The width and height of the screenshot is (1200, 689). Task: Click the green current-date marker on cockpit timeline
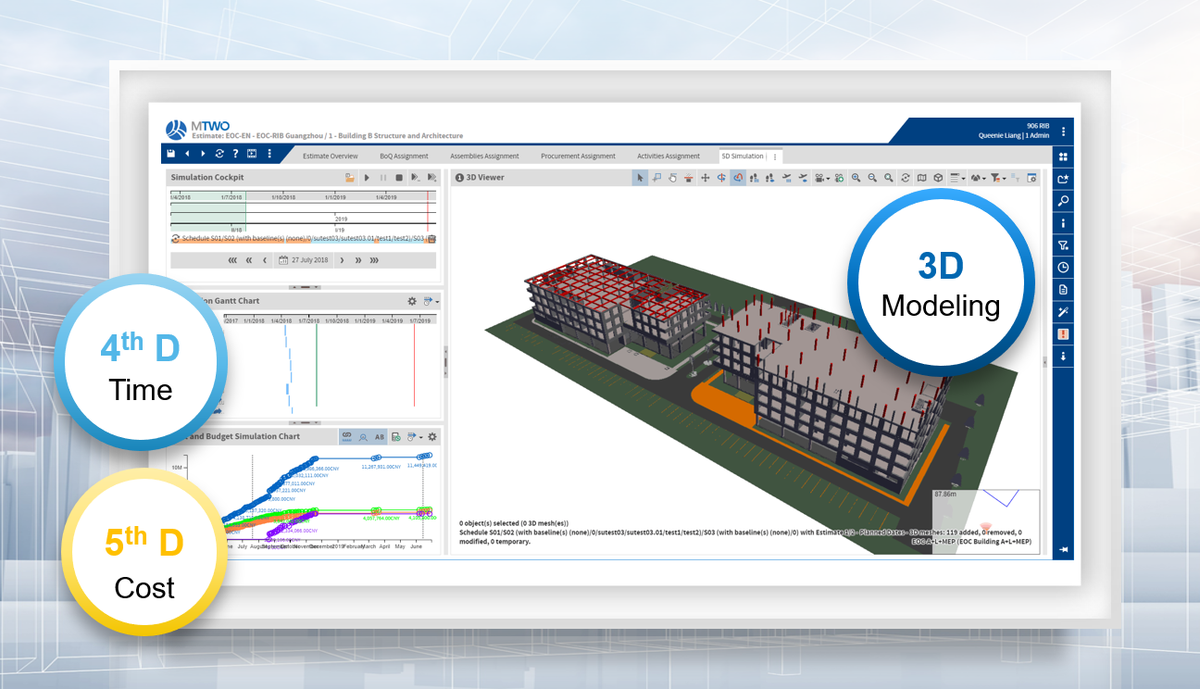[x=246, y=211]
